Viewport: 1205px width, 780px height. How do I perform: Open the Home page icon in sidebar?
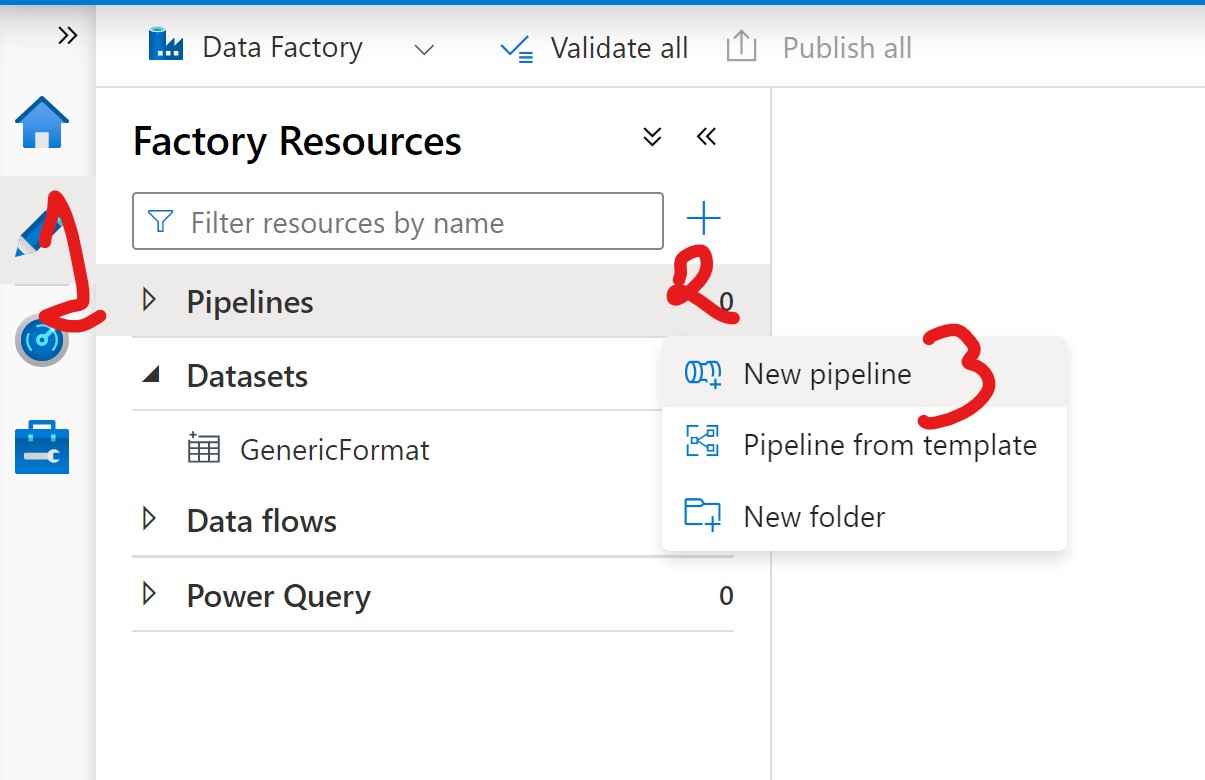click(42, 123)
